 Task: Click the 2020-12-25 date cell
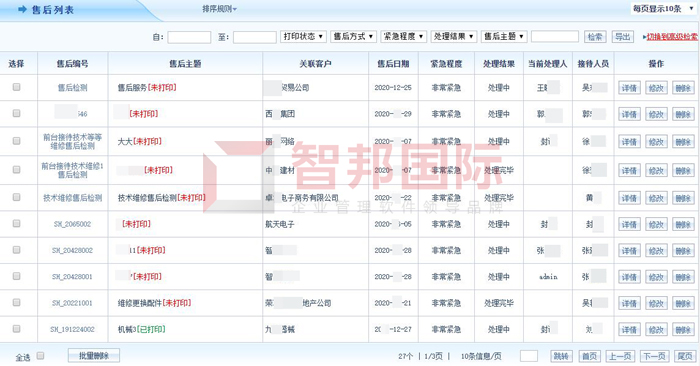tap(393, 88)
